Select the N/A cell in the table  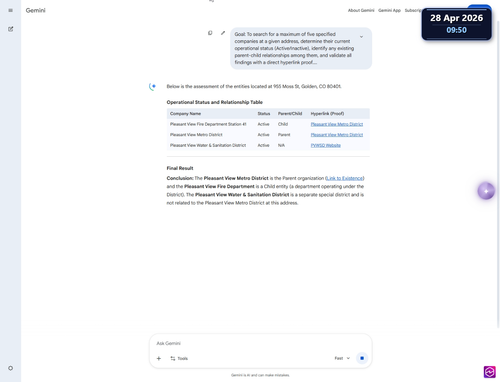[281, 145]
